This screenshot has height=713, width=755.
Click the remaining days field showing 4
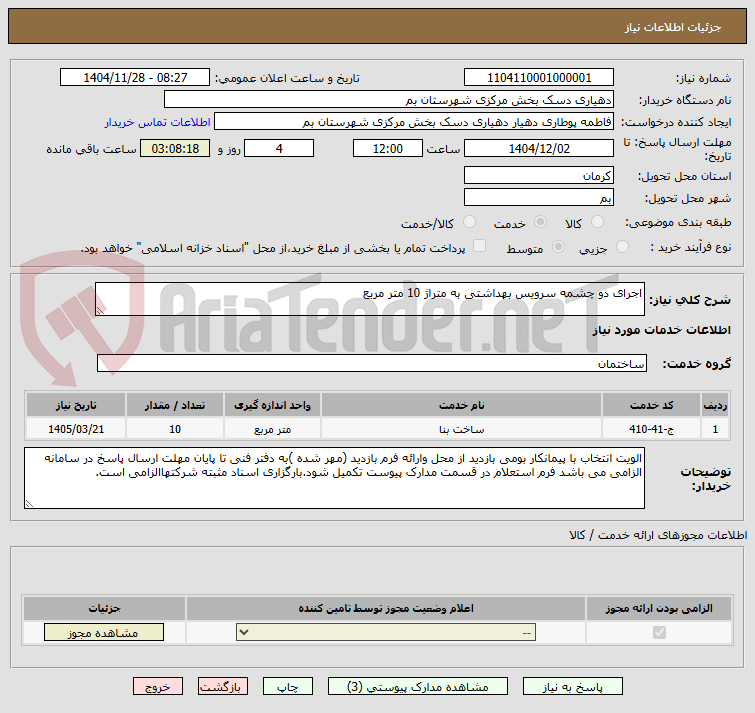279,148
